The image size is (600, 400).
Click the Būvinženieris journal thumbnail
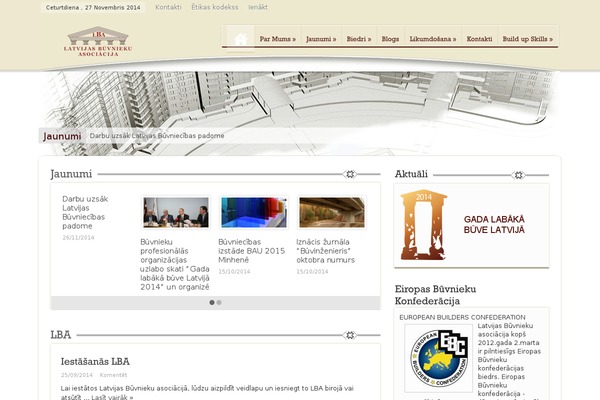pos(332,212)
